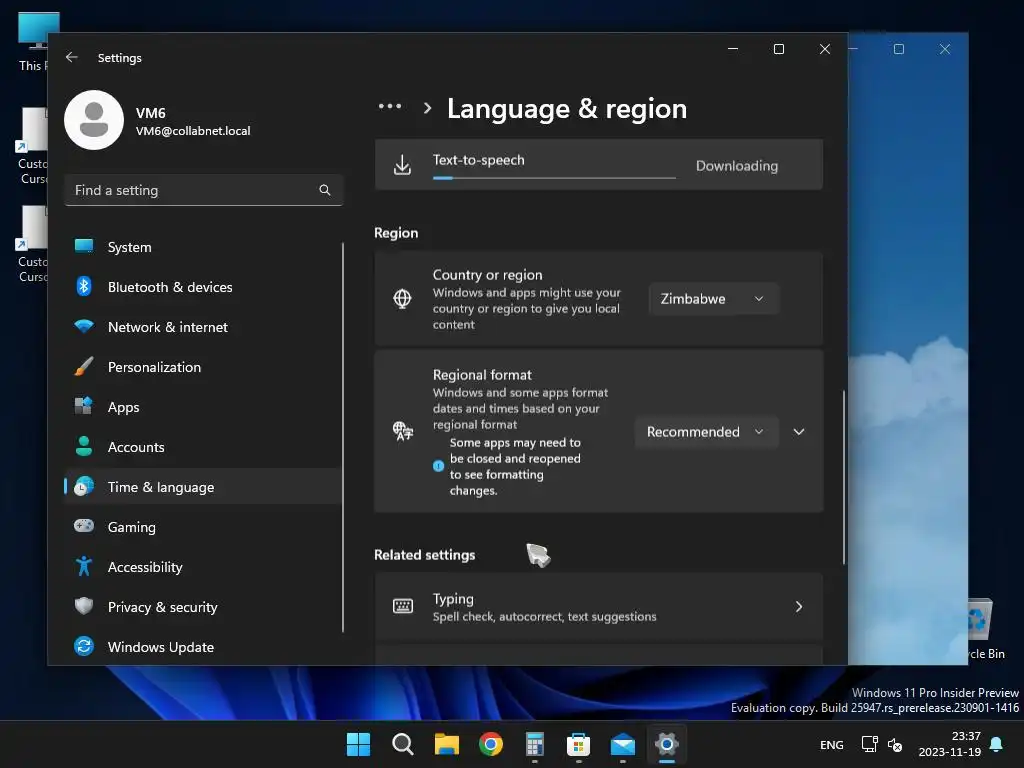Image resolution: width=1024 pixels, height=768 pixels.
Task: Click the Privacy & security shield icon
Action: point(84,606)
